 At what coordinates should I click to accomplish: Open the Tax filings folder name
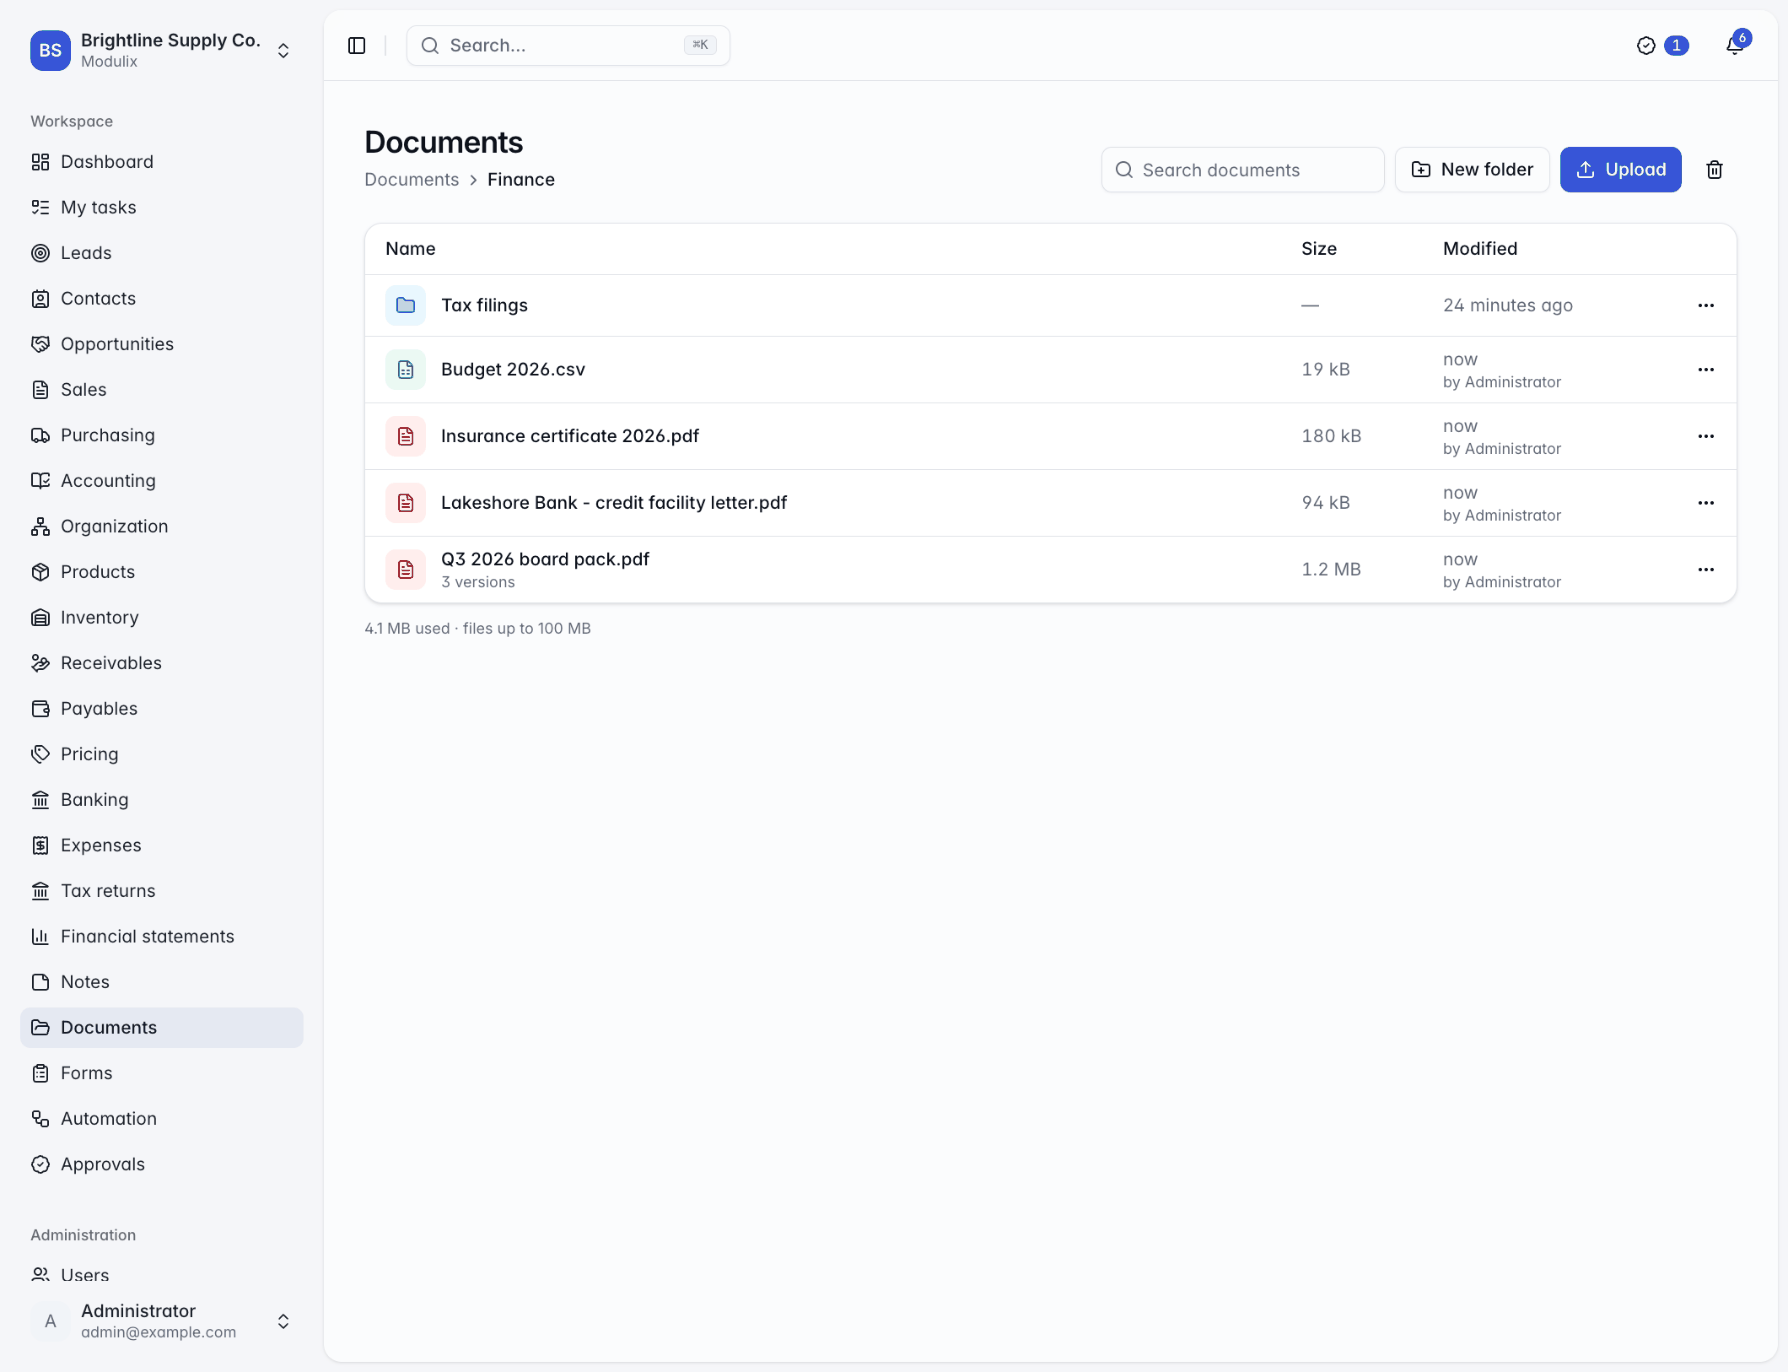click(x=484, y=305)
